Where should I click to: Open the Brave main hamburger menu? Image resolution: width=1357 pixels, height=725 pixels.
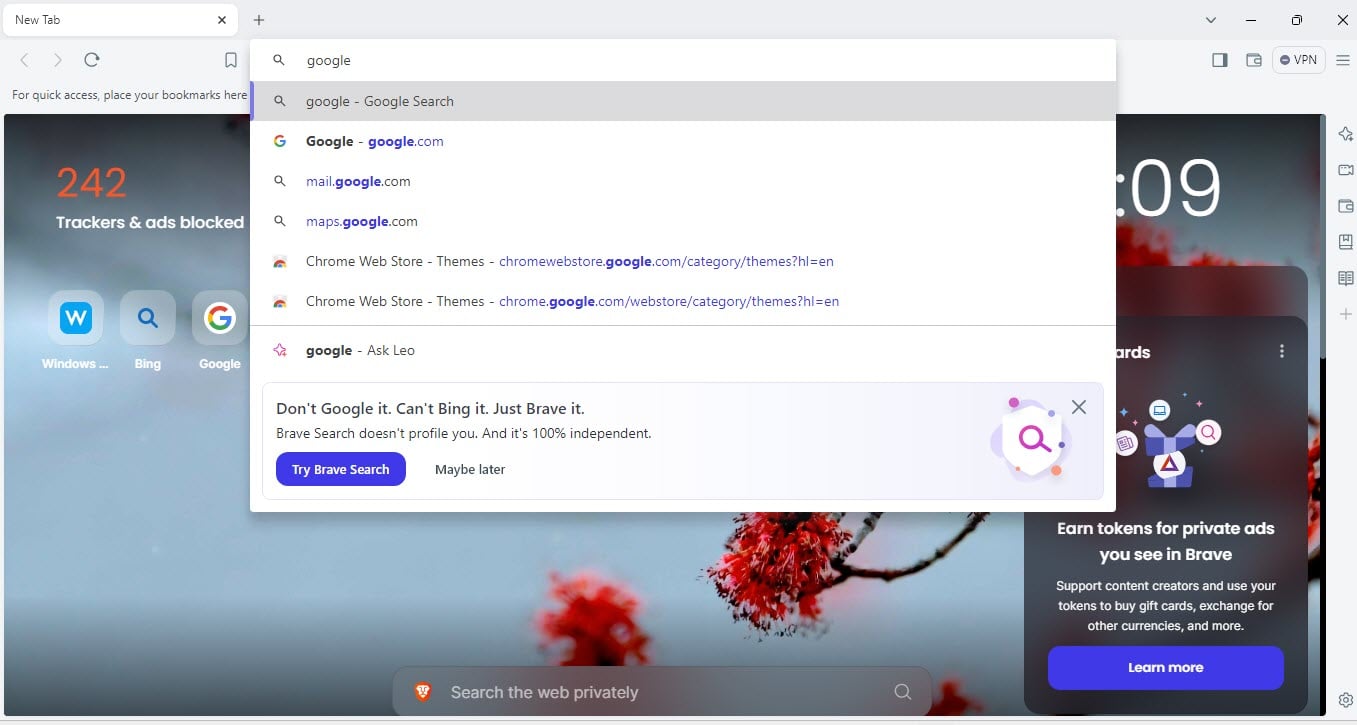(x=1343, y=60)
